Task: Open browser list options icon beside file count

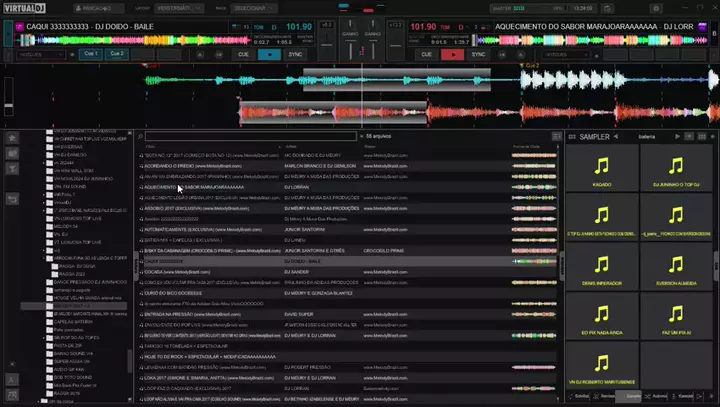Action: [x=557, y=136]
